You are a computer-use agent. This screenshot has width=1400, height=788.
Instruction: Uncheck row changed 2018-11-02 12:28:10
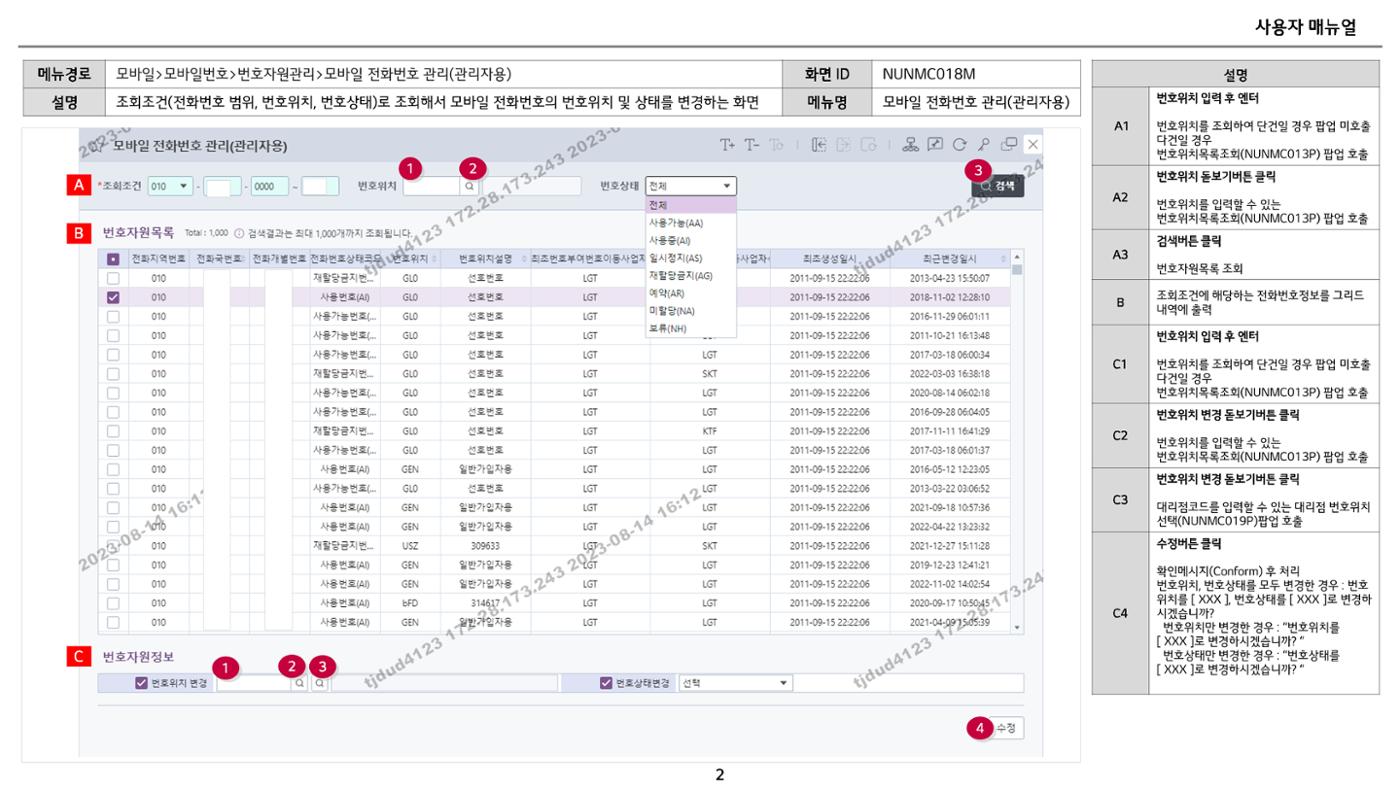pyautogui.click(x=113, y=297)
